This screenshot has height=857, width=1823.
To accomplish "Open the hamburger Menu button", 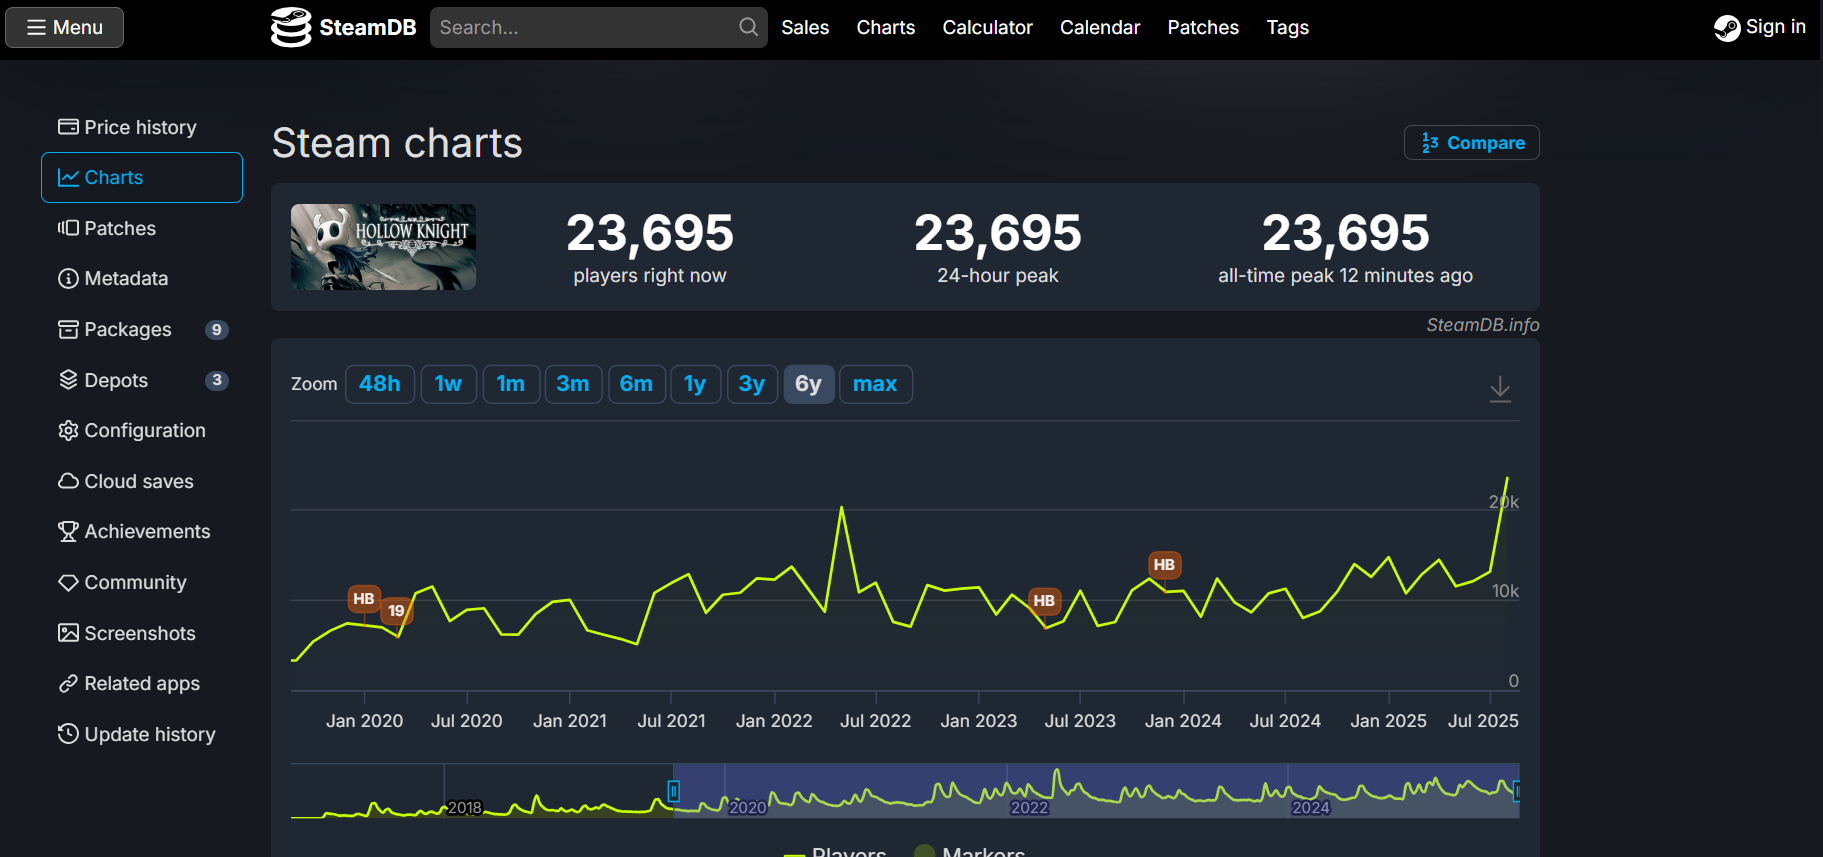I will click(65, 27).
